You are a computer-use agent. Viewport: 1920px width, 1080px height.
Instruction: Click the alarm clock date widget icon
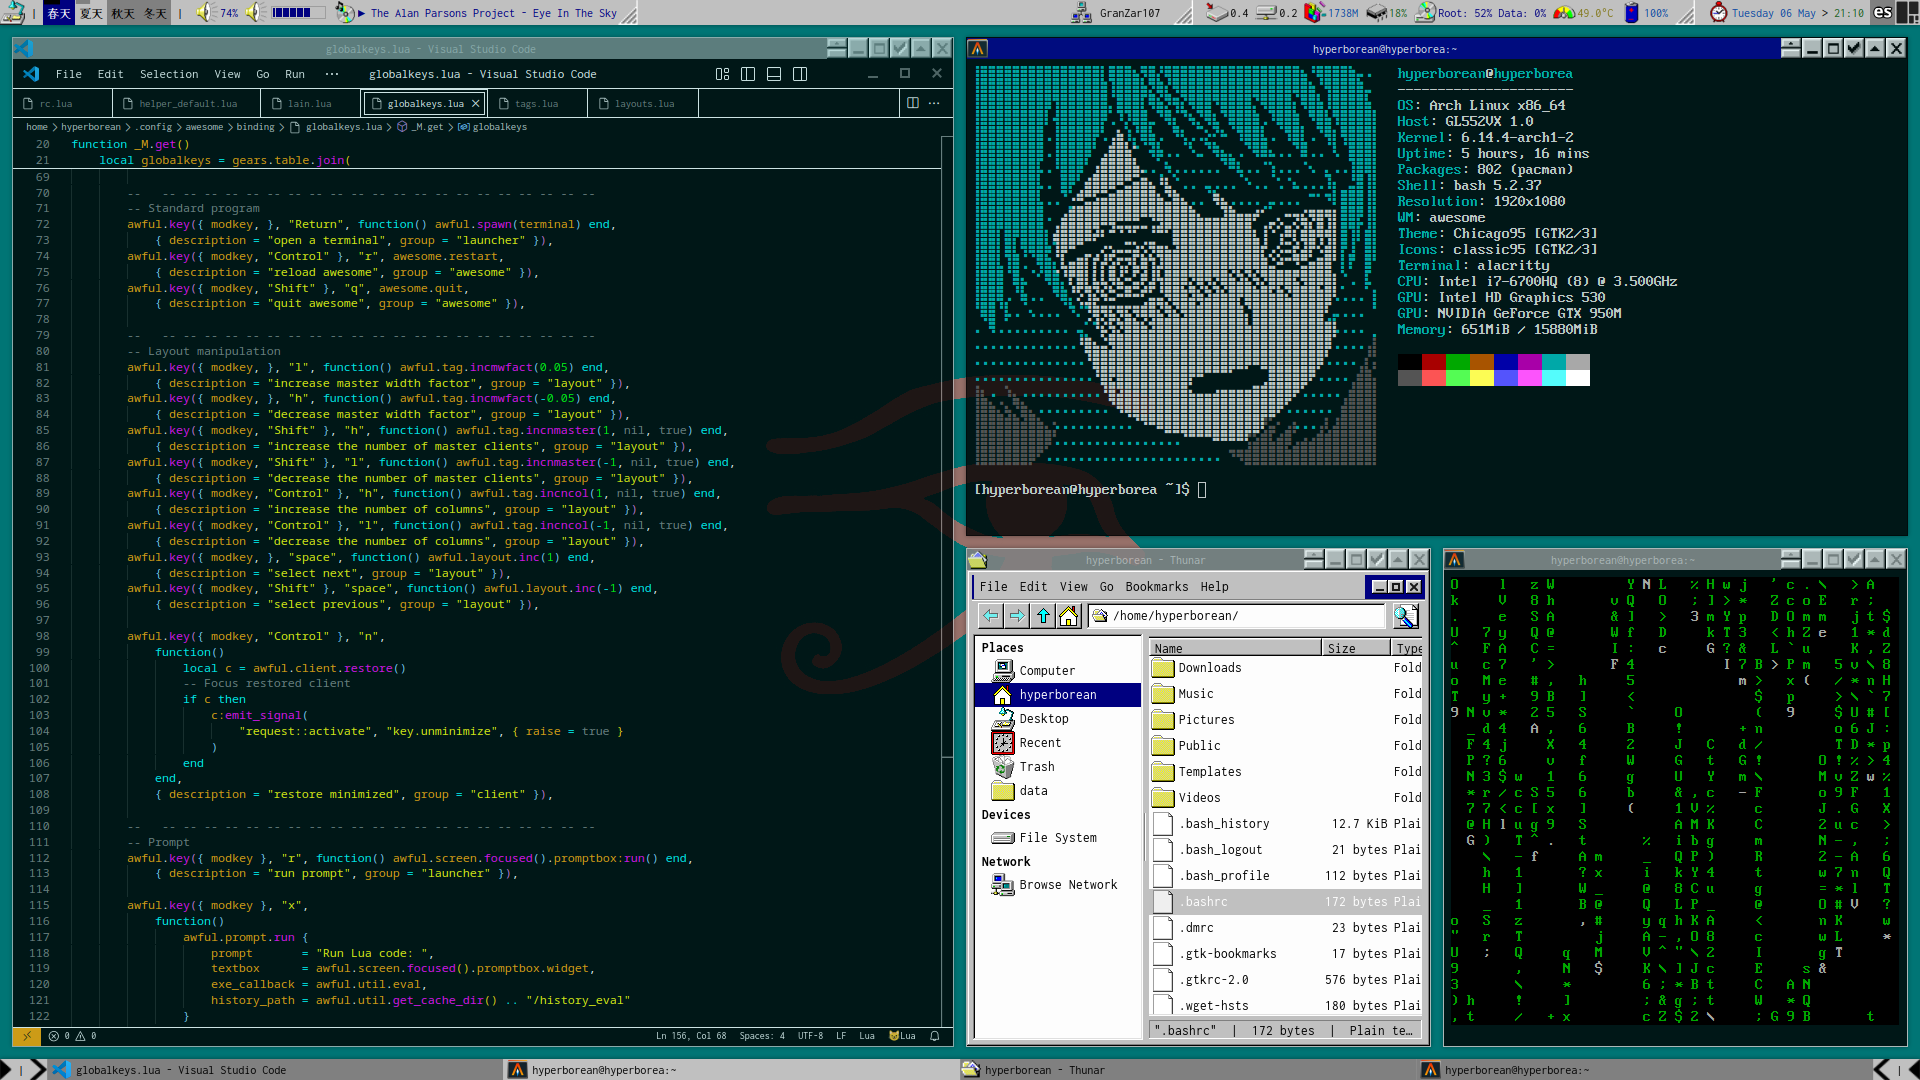[1718, 12]
